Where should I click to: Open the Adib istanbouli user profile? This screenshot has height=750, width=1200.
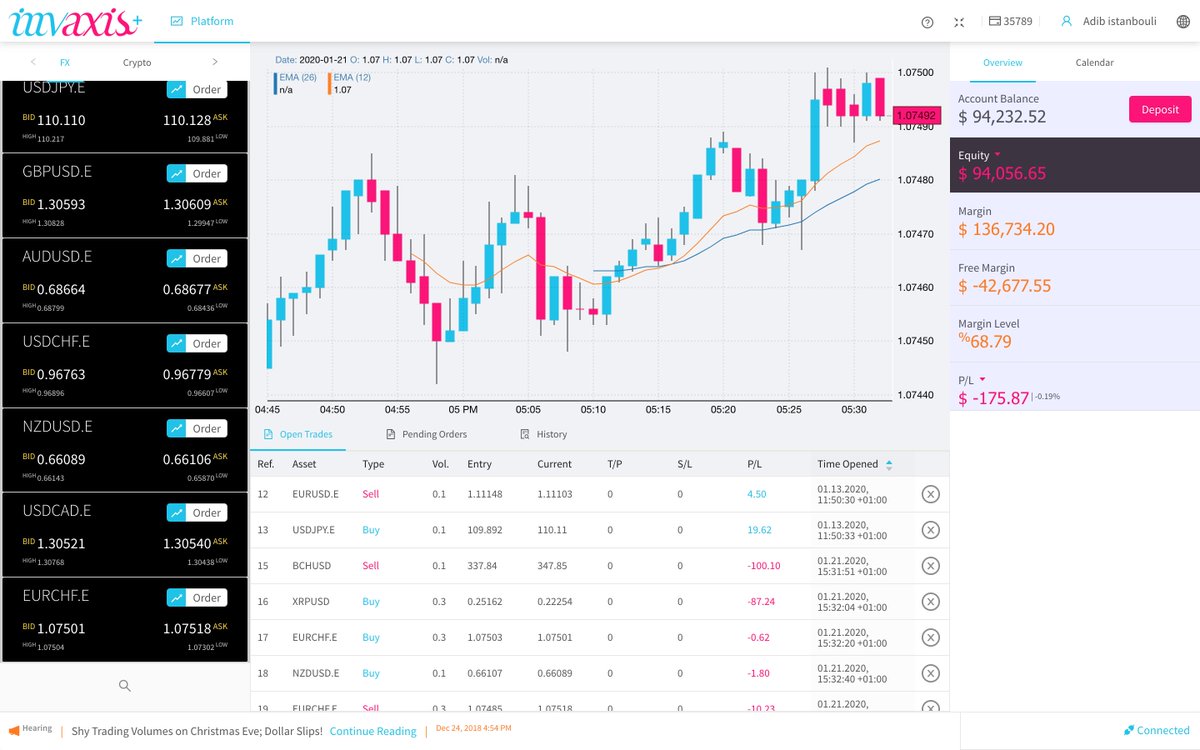pyautogui.click(x=1108, y=21)
